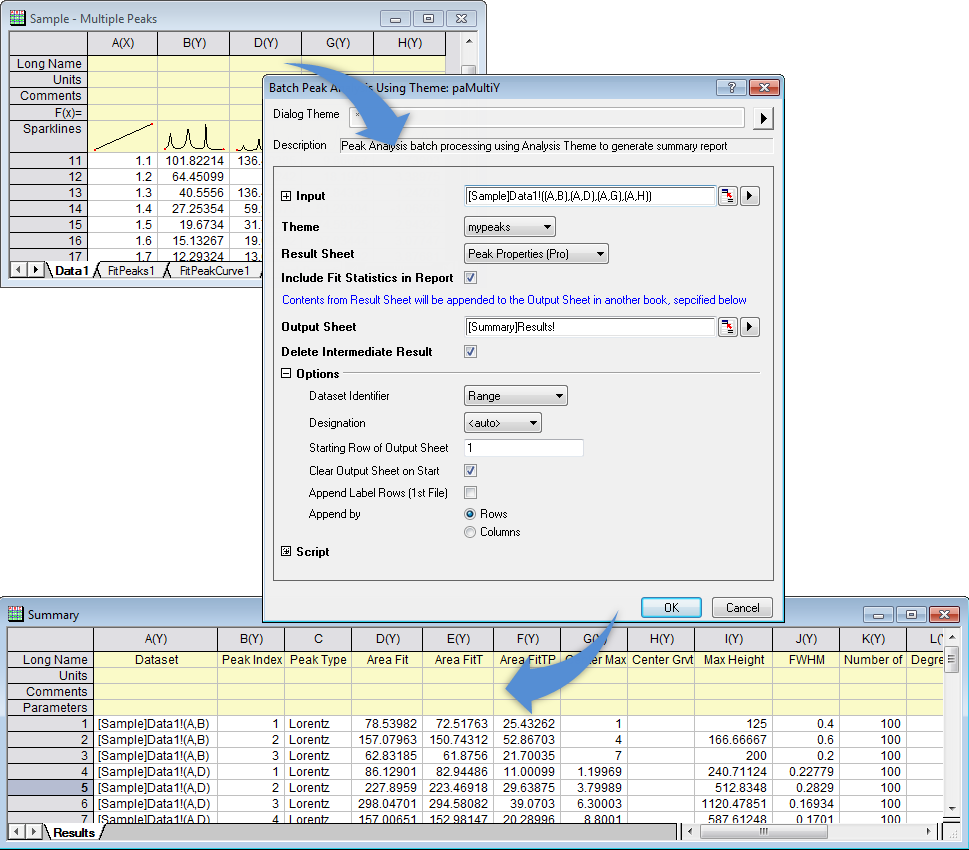969x850 pixels.
Task: Select the Columns append option
Action: (468, 532)
